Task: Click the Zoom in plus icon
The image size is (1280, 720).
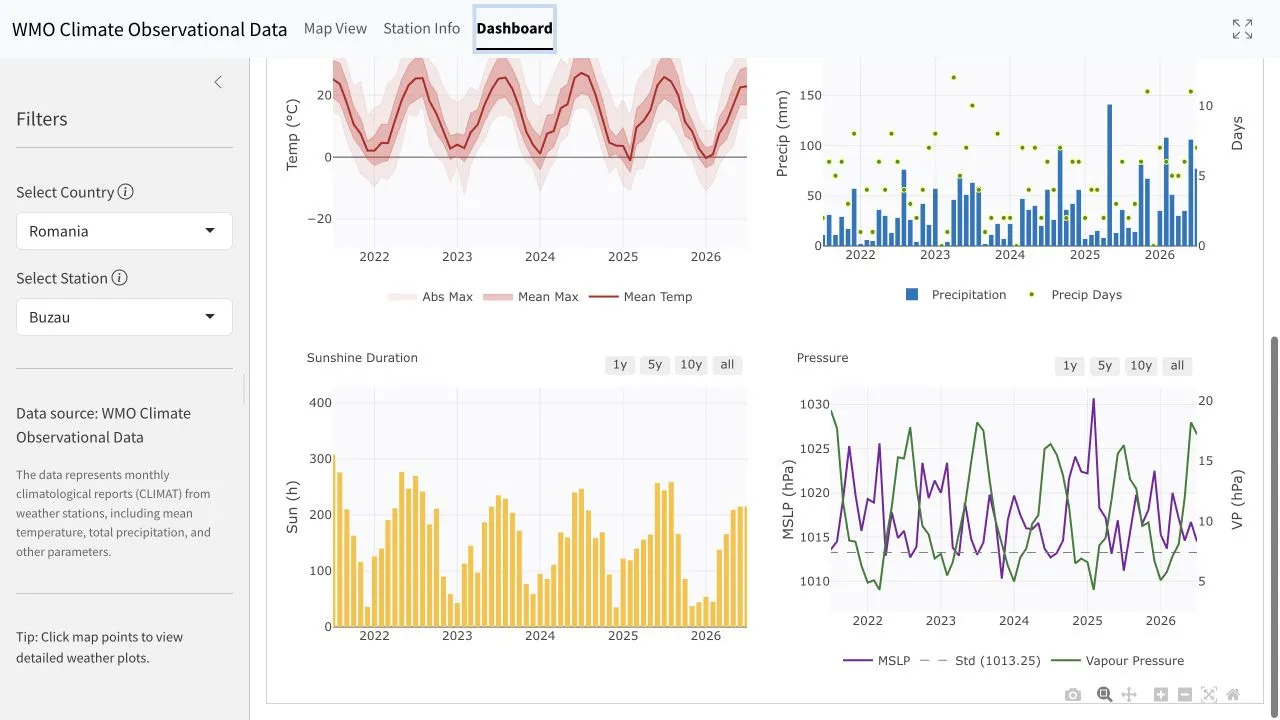Action: click(1161, 695)
